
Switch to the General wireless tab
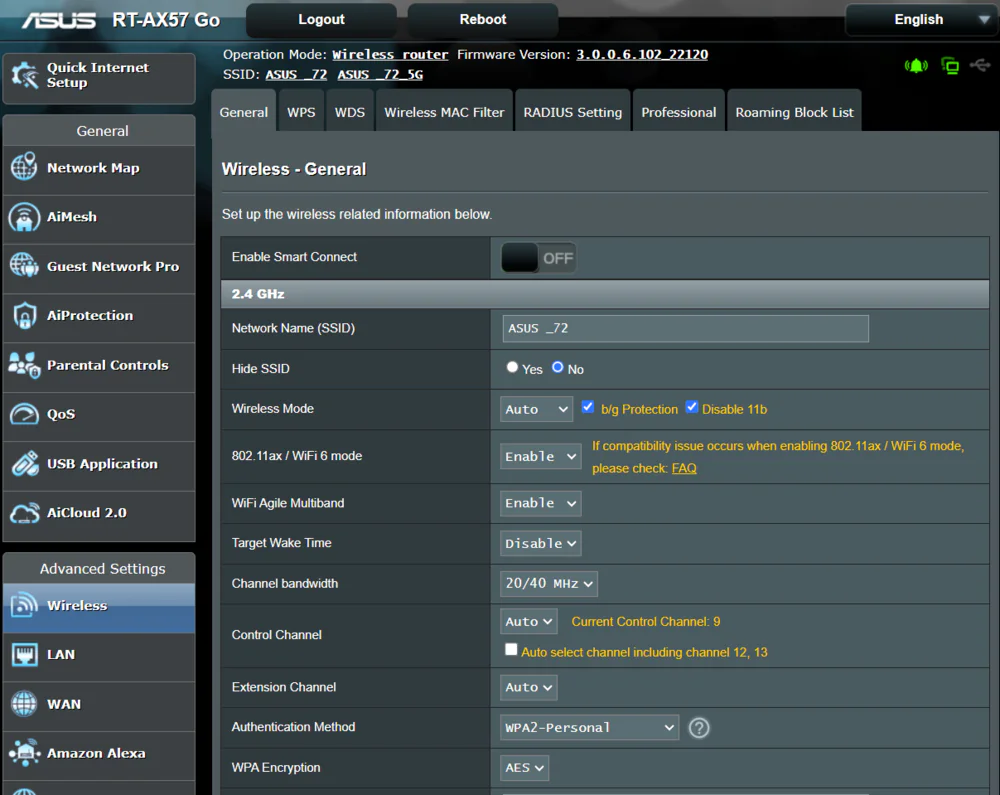[244, 112]
